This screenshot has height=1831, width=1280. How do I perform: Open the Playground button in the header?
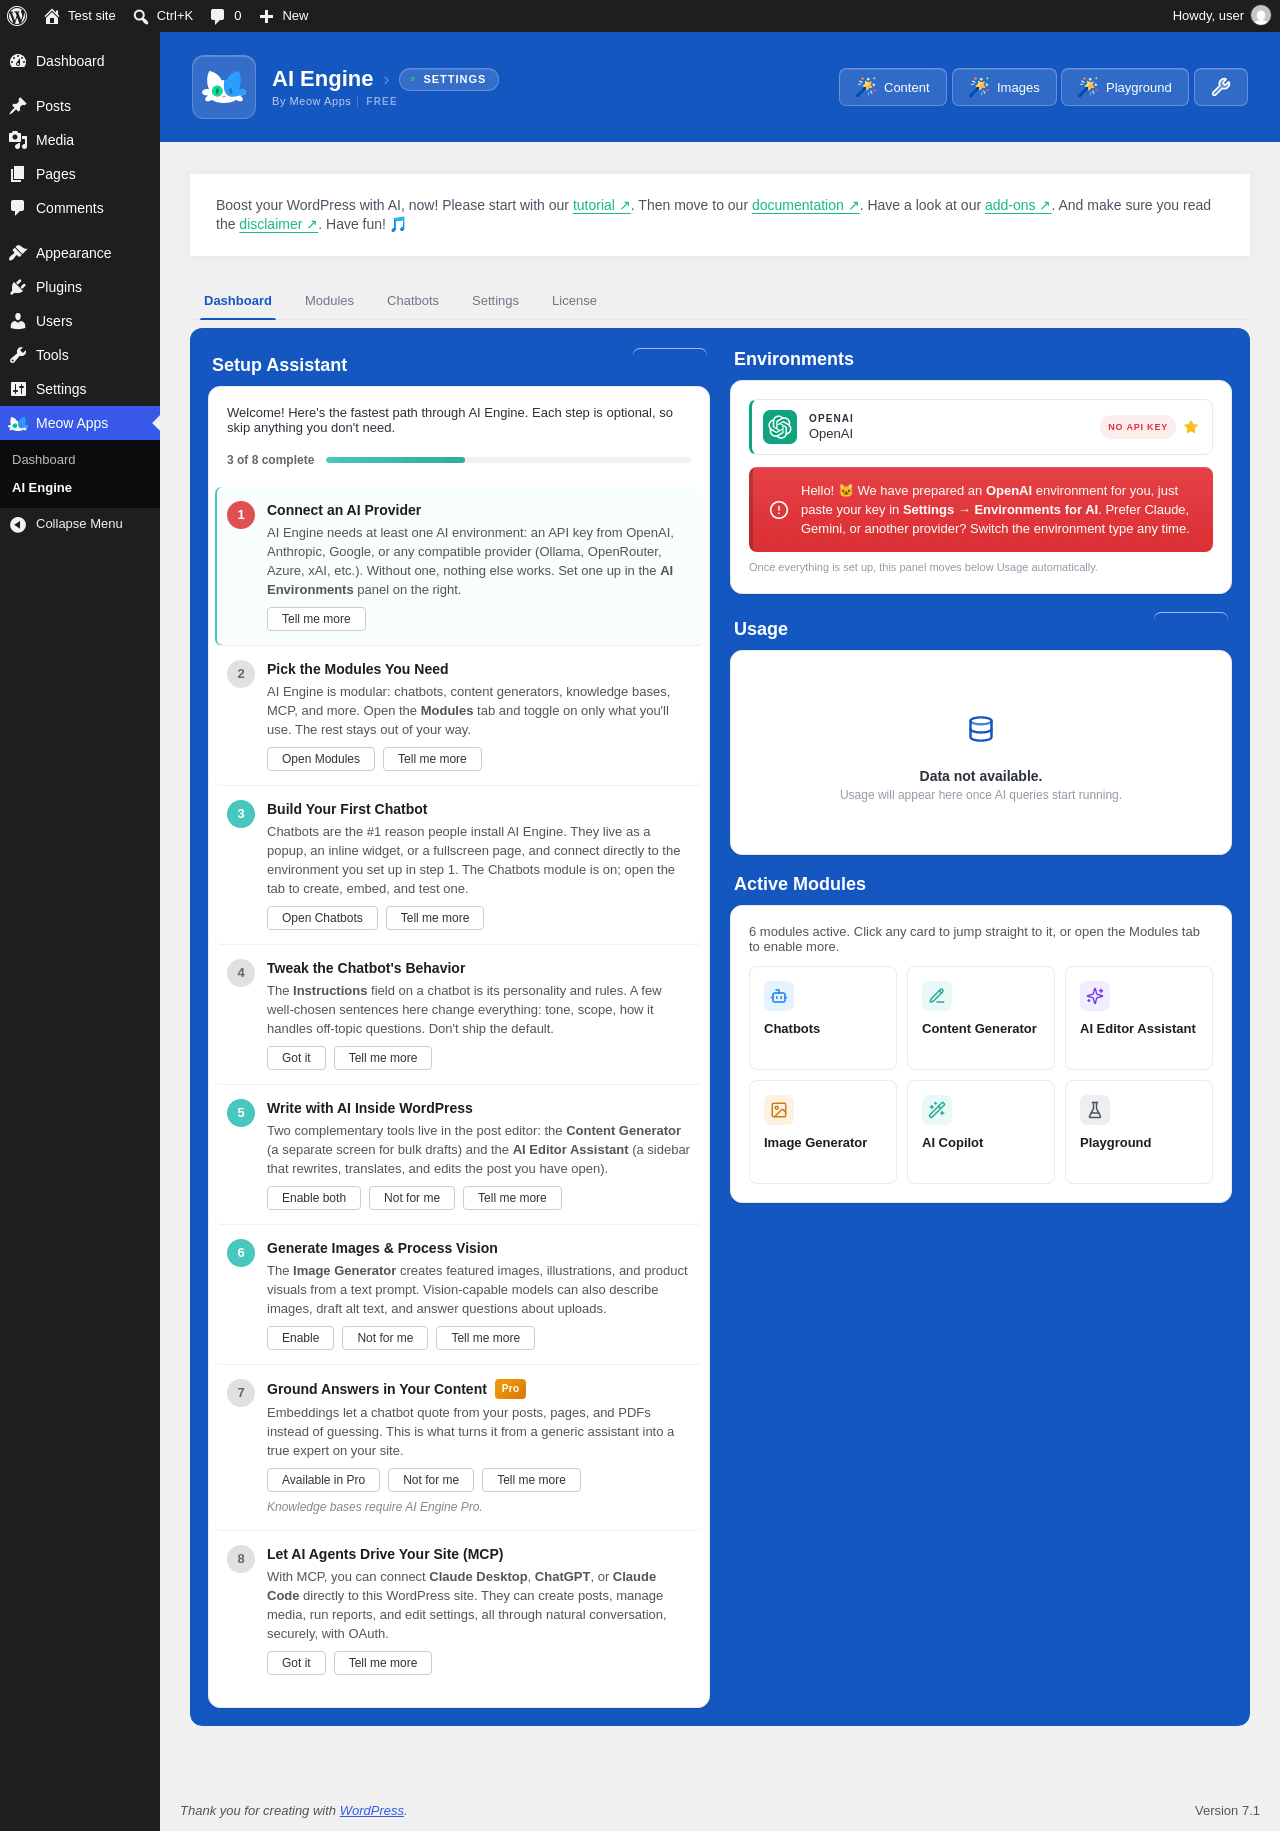click(x=1125, y=87)
